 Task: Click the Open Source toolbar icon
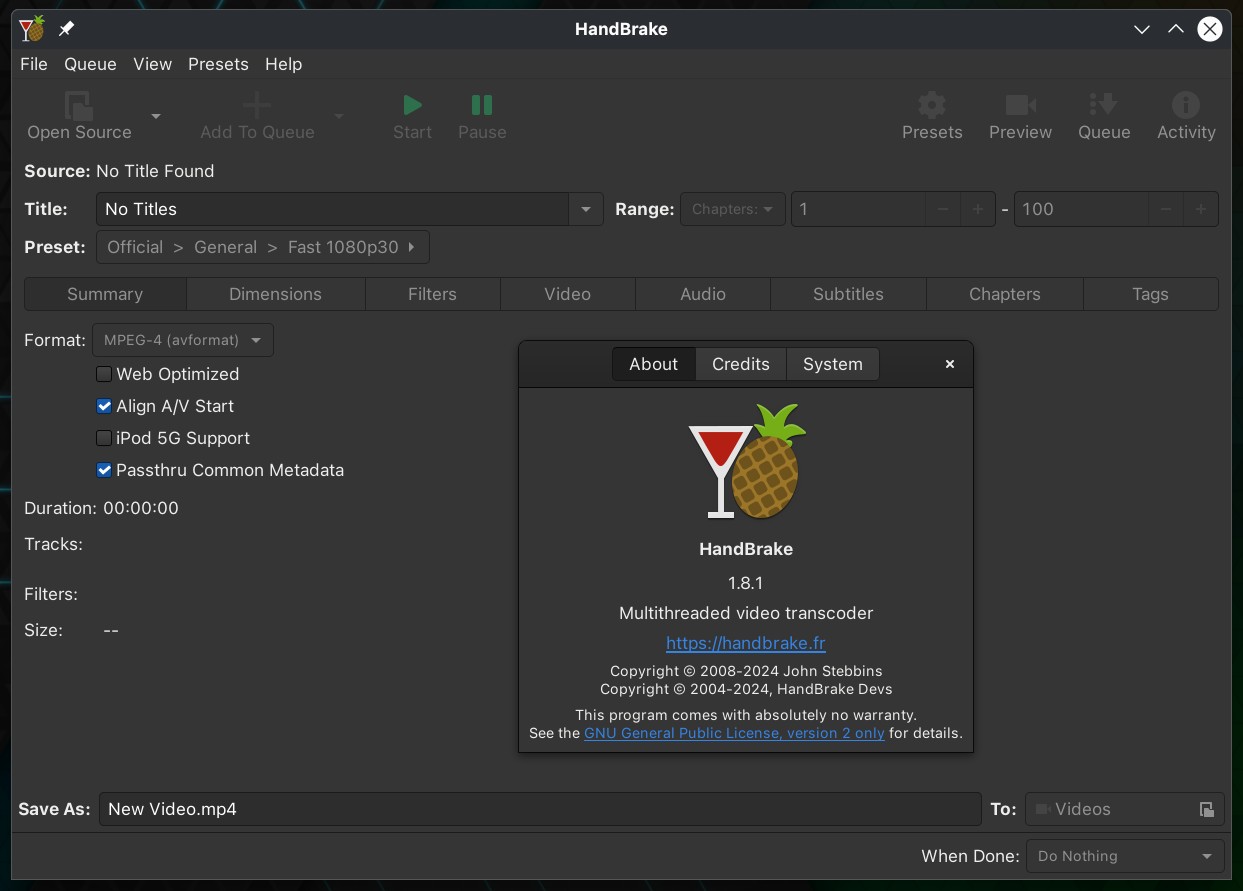point(79,105)
